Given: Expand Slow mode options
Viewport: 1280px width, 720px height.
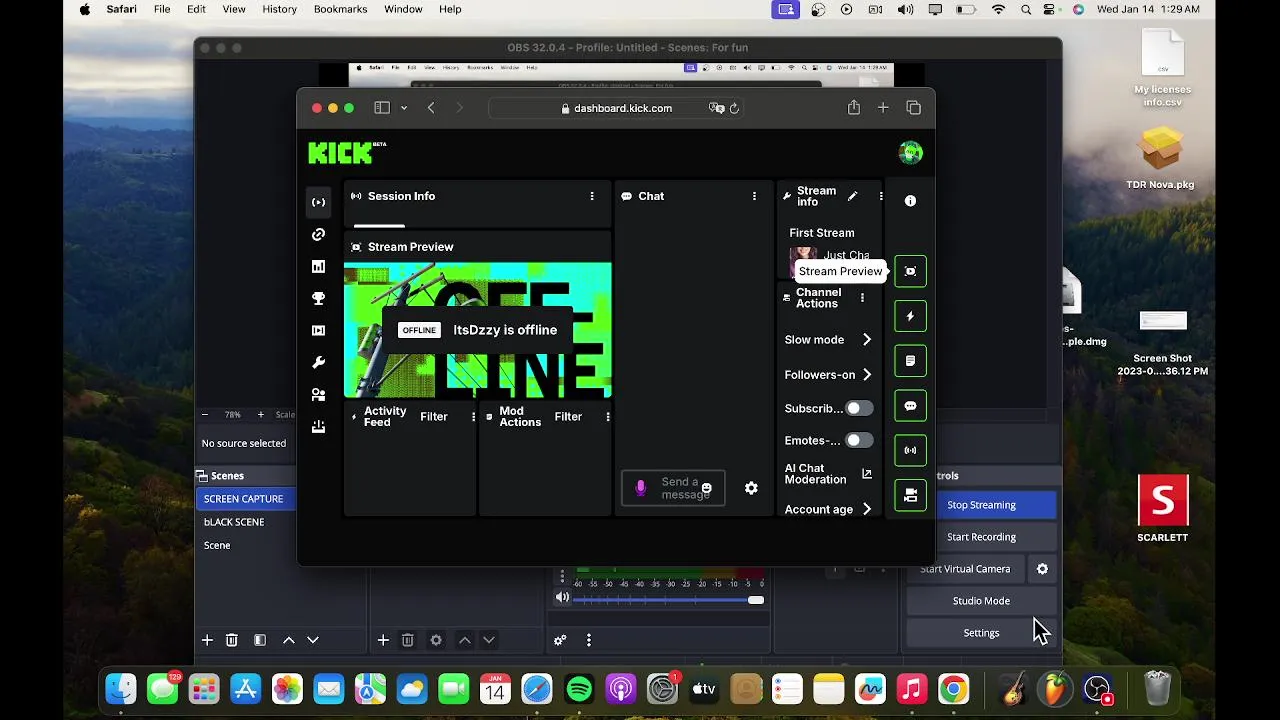Looking at the screenshot, I should (867, 340).
